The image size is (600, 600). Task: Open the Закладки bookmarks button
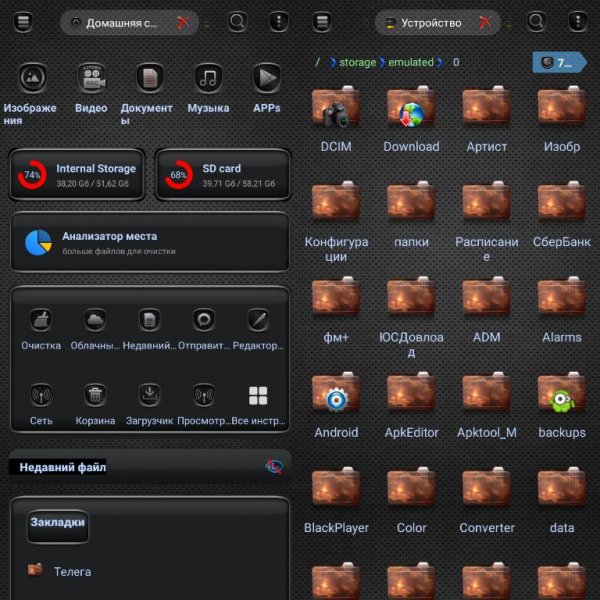click(58, 527)
